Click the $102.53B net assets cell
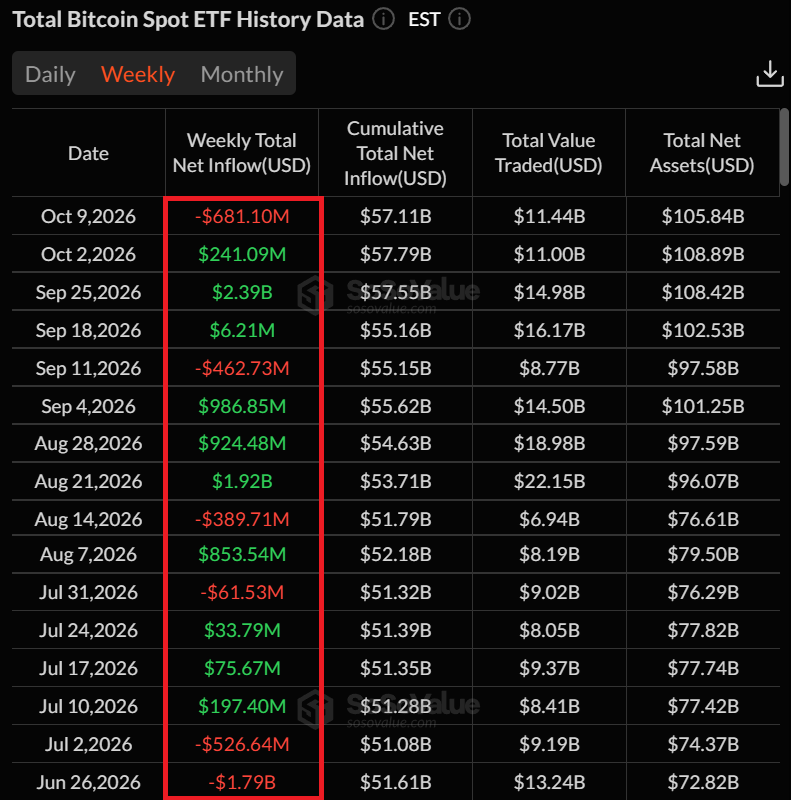This screenshot has width=791, height=800. (x=703, y=330)
